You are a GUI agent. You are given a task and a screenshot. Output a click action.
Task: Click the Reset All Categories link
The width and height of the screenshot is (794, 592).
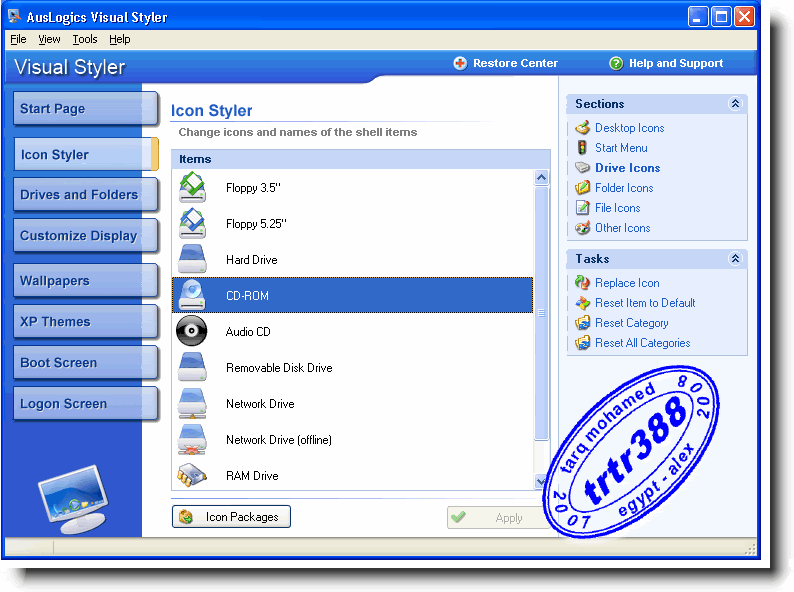pyautogui.click(x=643, y=343)
